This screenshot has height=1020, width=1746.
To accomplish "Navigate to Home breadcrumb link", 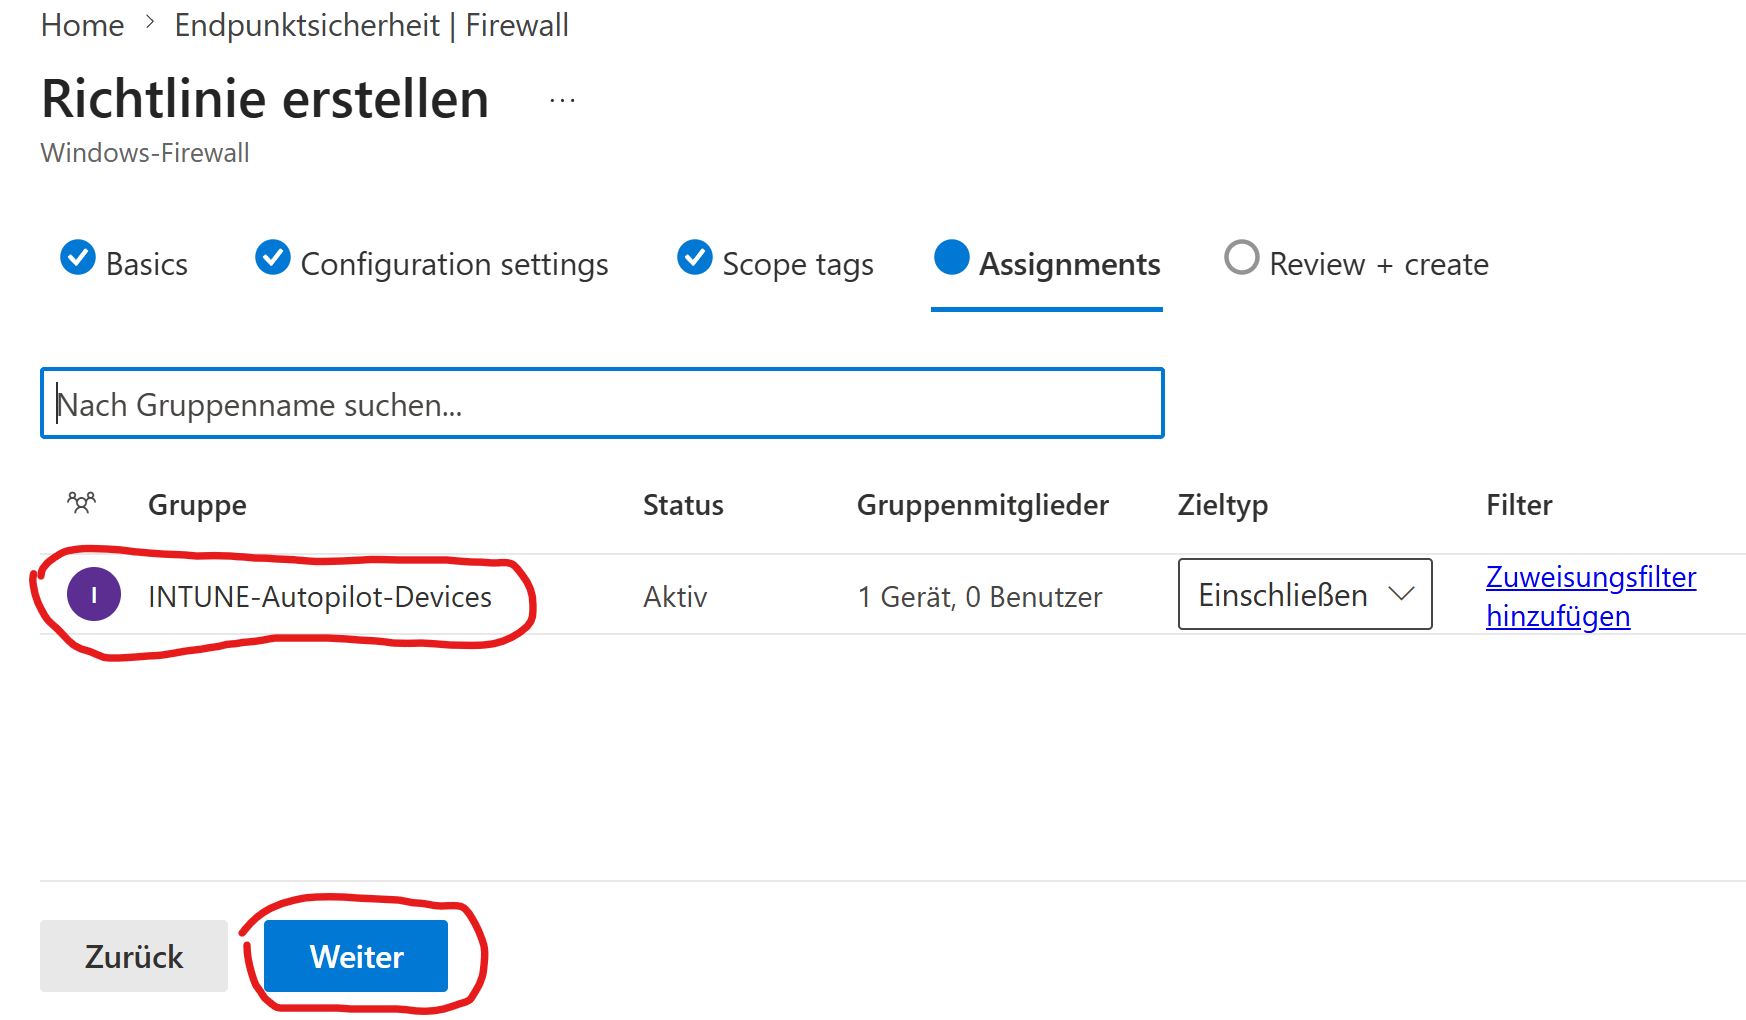I will [82, 25].
